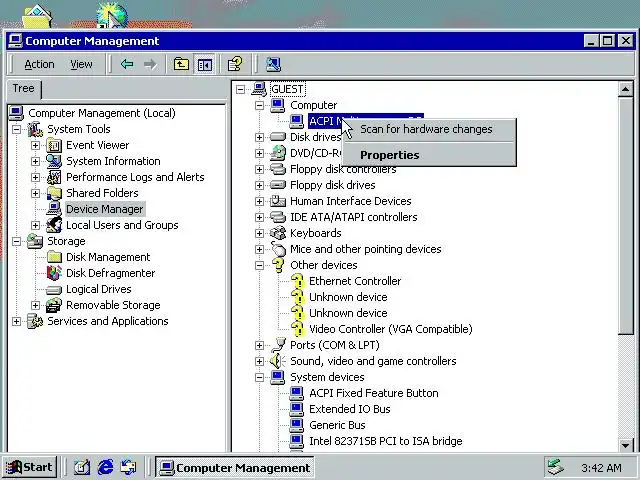Select ACPI Fixed Feature Button device
Viewport: 640px width, 480px height.
(373, 393)
